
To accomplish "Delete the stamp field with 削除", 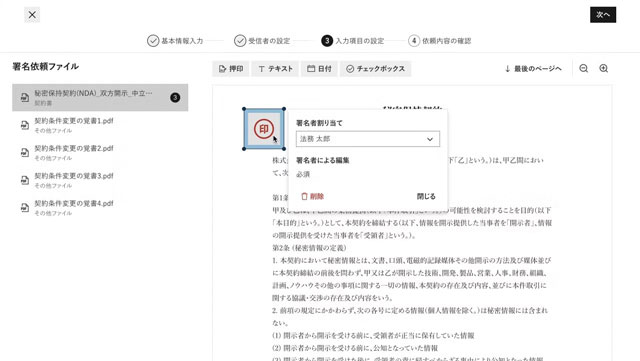I will tap(312, 196).
